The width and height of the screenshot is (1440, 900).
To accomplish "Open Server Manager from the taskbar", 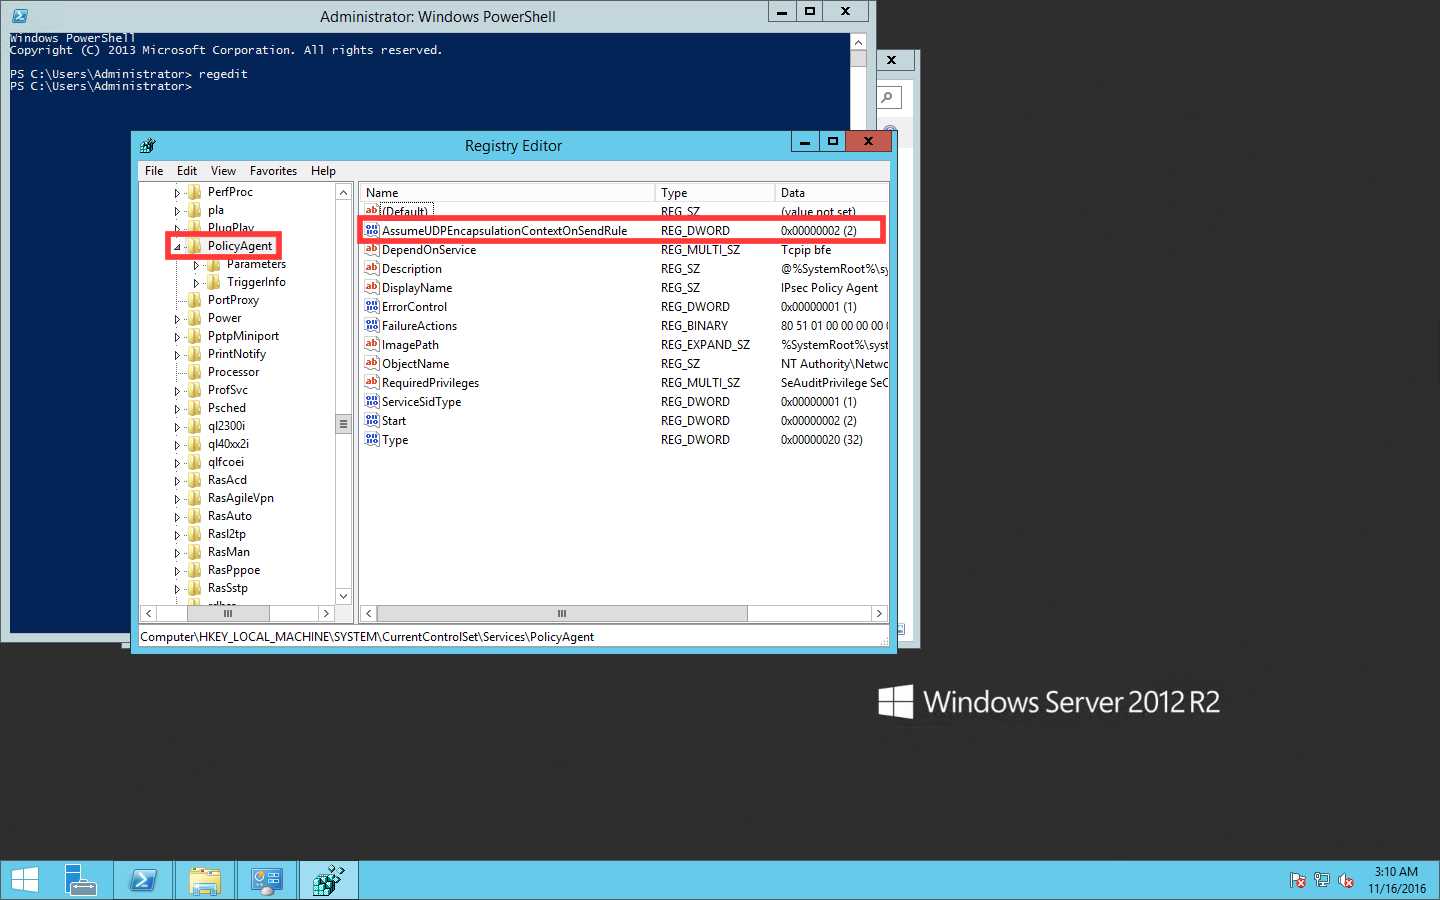I will click(81, 880).
